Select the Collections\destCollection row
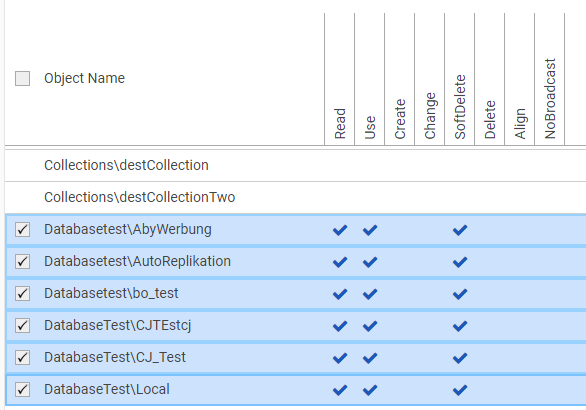Screen dimensions: 586x410 [x=295, y=166]
